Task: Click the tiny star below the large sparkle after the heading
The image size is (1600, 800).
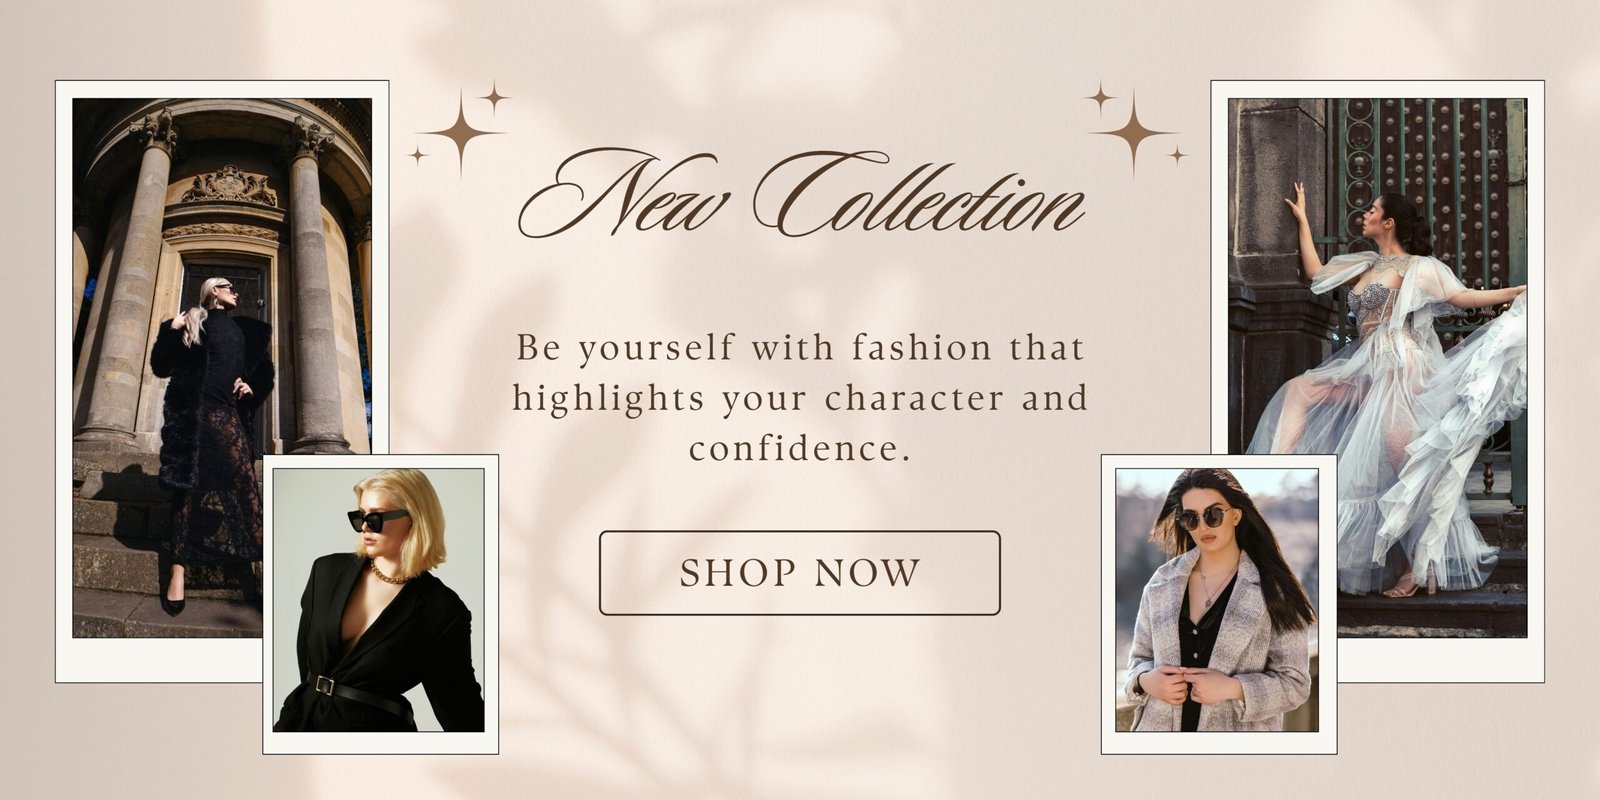Action: [1178, 155]
